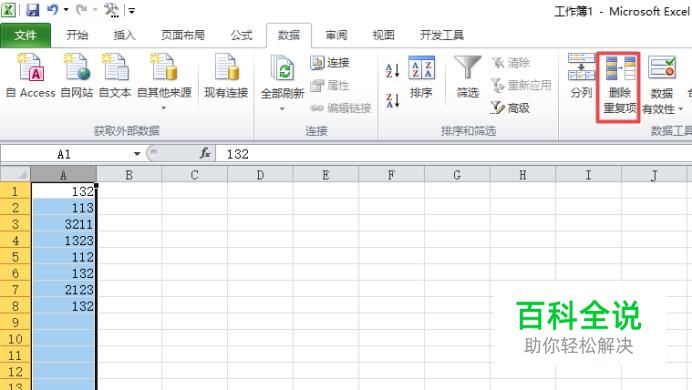This screenshot has height=390, width=692.
Task: Click cell A3 containing 3211
Action: (64, 224)
